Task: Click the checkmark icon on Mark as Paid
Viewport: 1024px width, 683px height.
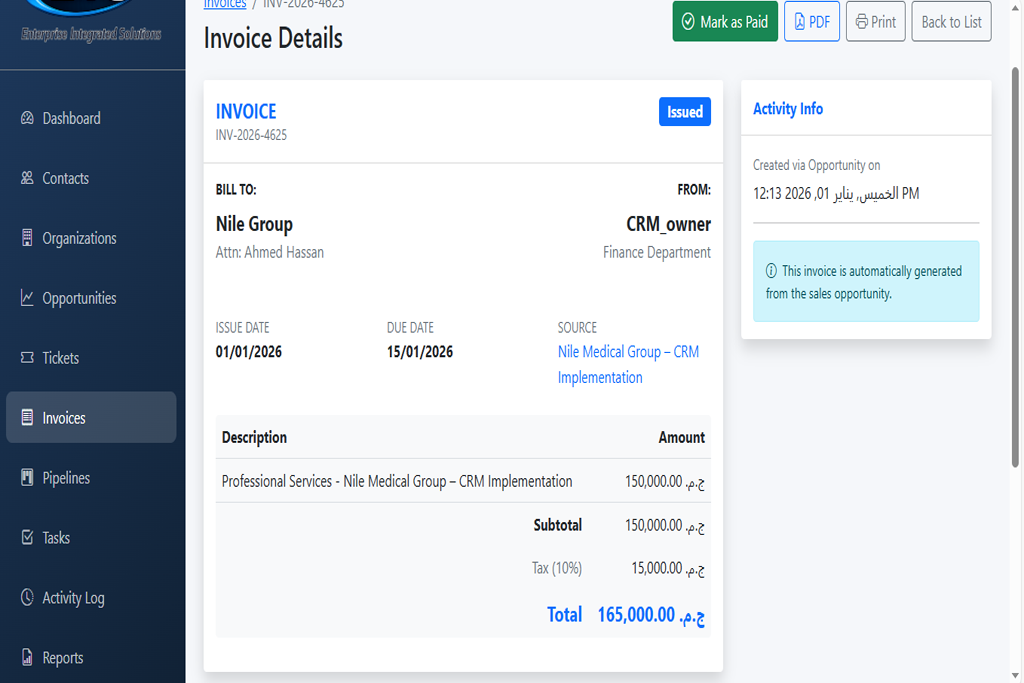Action: (689, 20)
